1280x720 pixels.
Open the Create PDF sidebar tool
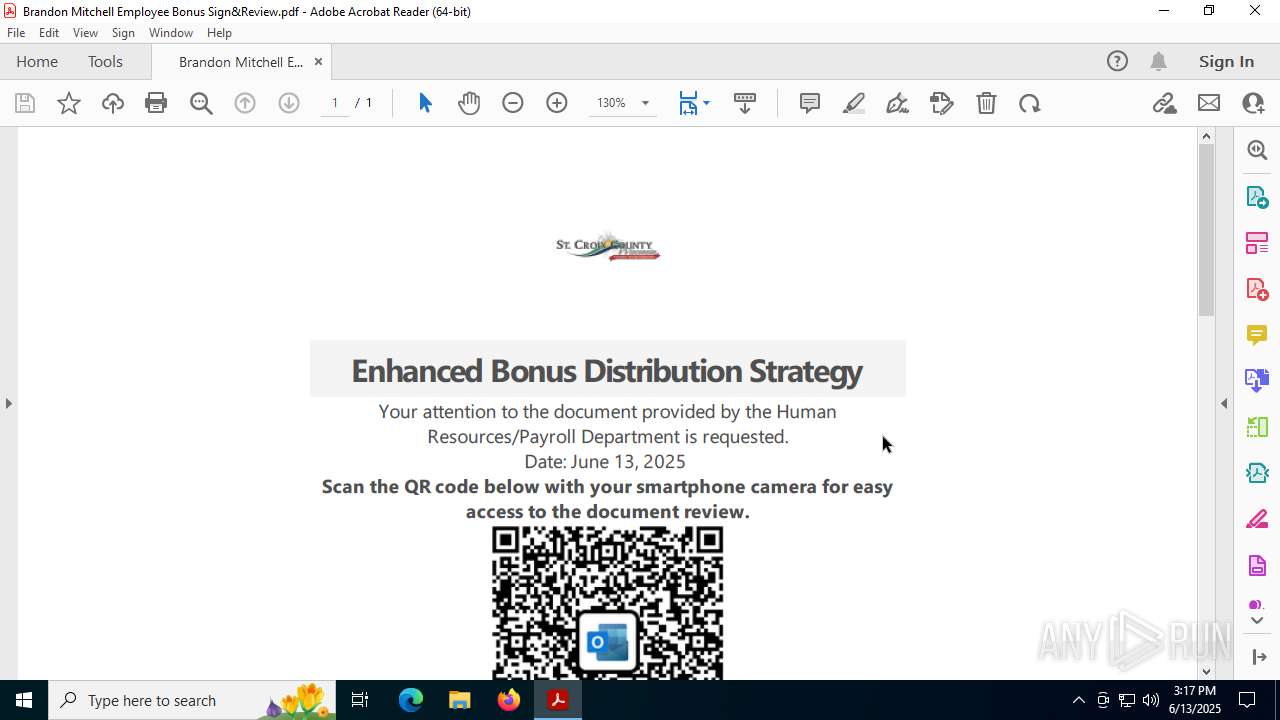click(x=1257, y=288)
